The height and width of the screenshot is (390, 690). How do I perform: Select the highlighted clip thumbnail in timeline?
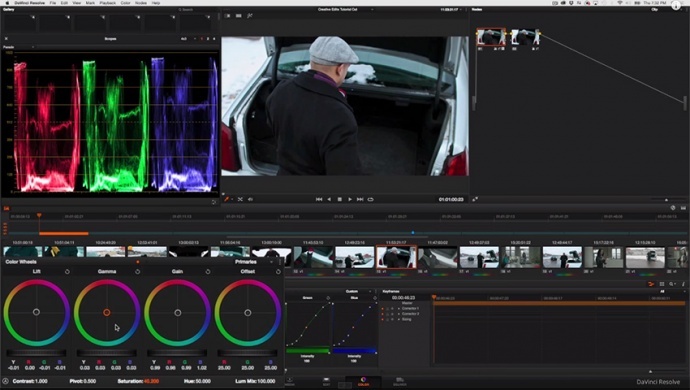(x=396, y=257)
